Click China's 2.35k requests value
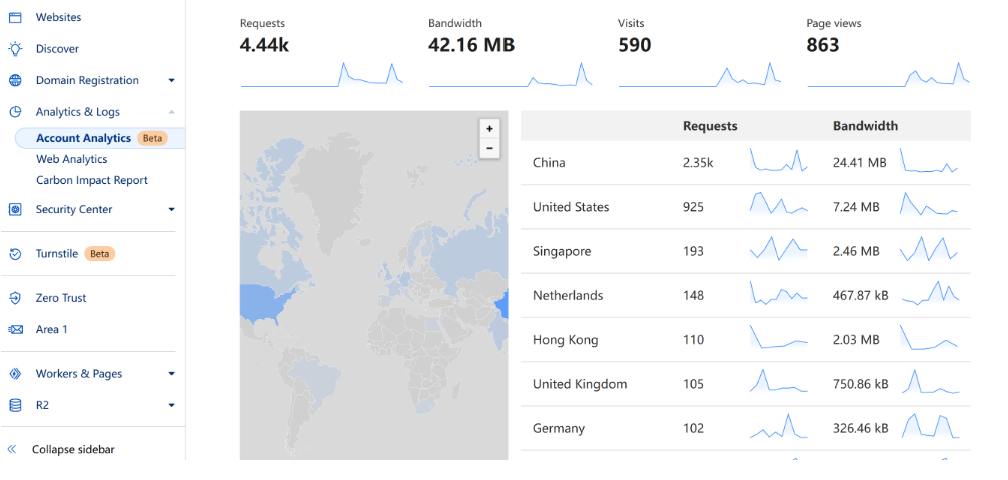This screenshot has height=480, width=1008. point(698,163)
